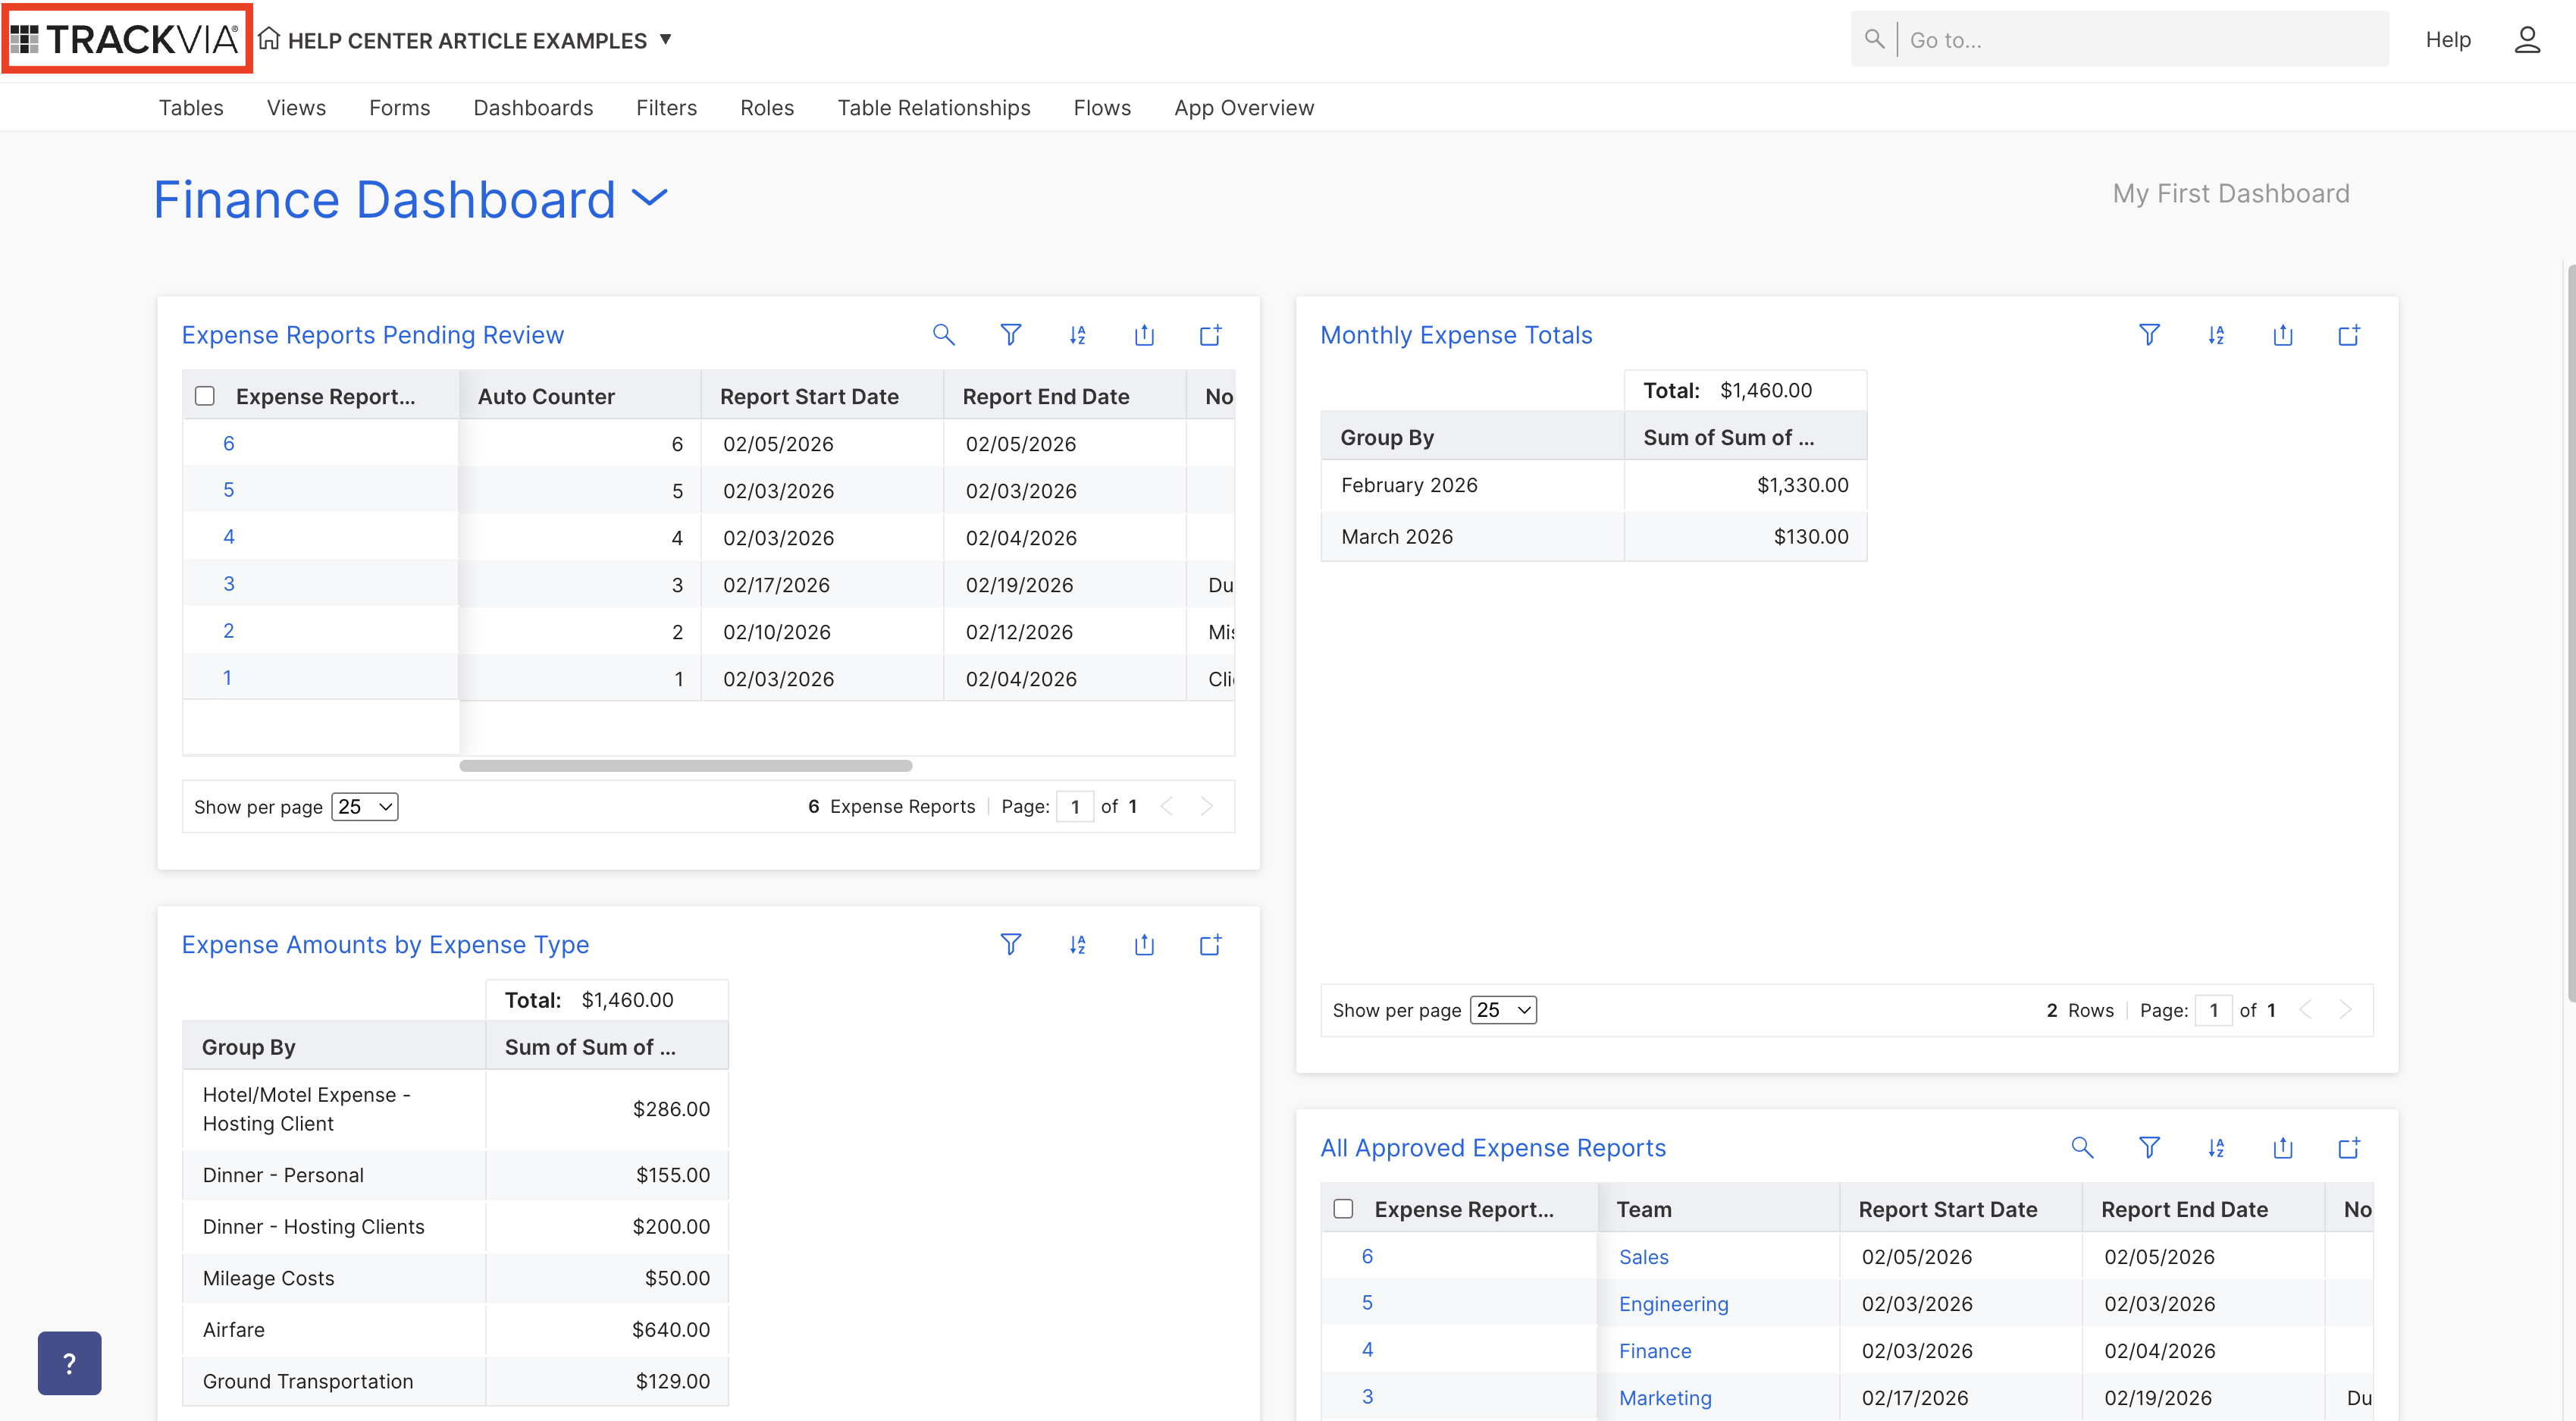Click horizontal scrollbar of Pending Review table

[685, 766]
